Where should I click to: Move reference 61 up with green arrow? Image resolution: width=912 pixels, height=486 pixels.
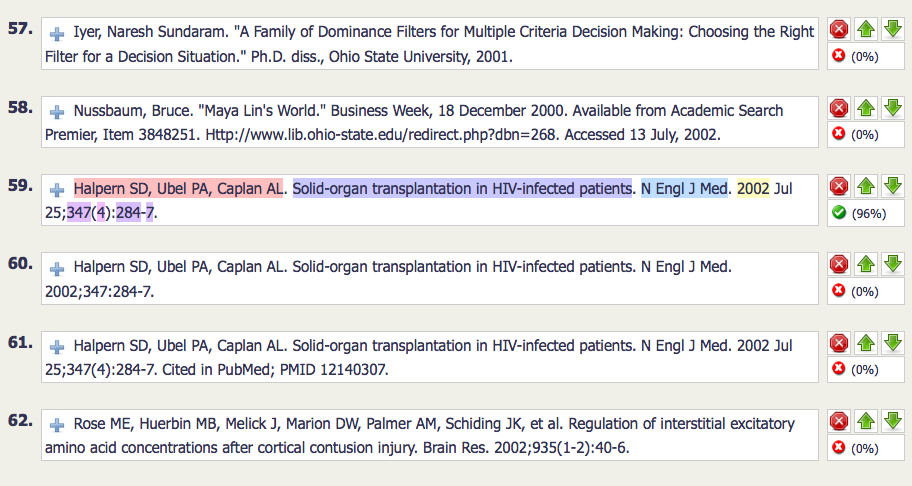(x=865, y=343)
